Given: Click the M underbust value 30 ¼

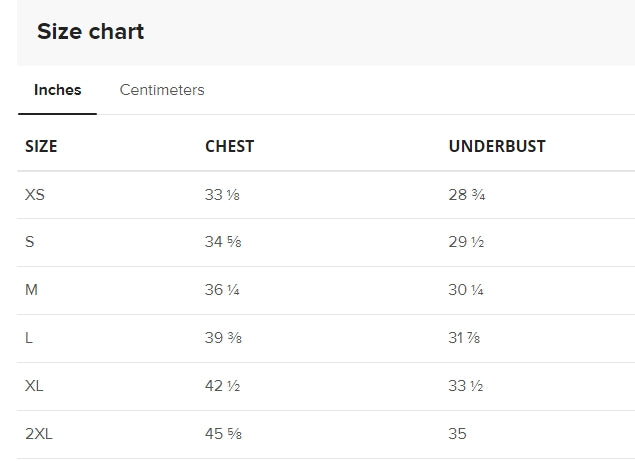Looking at the screenshot, I should tap(467, 290).
